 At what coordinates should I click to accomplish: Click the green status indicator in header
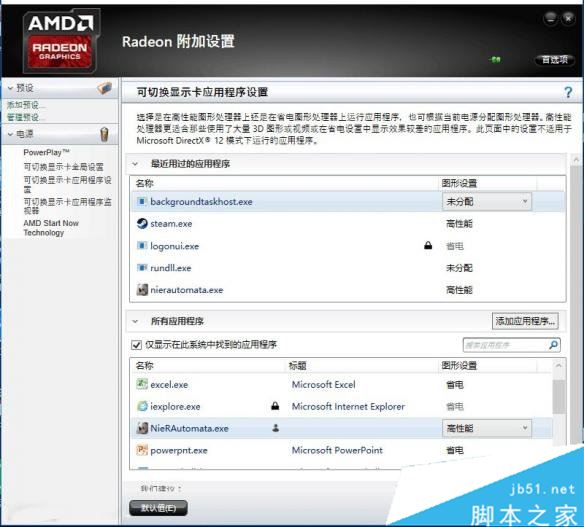tap(495, 60)
